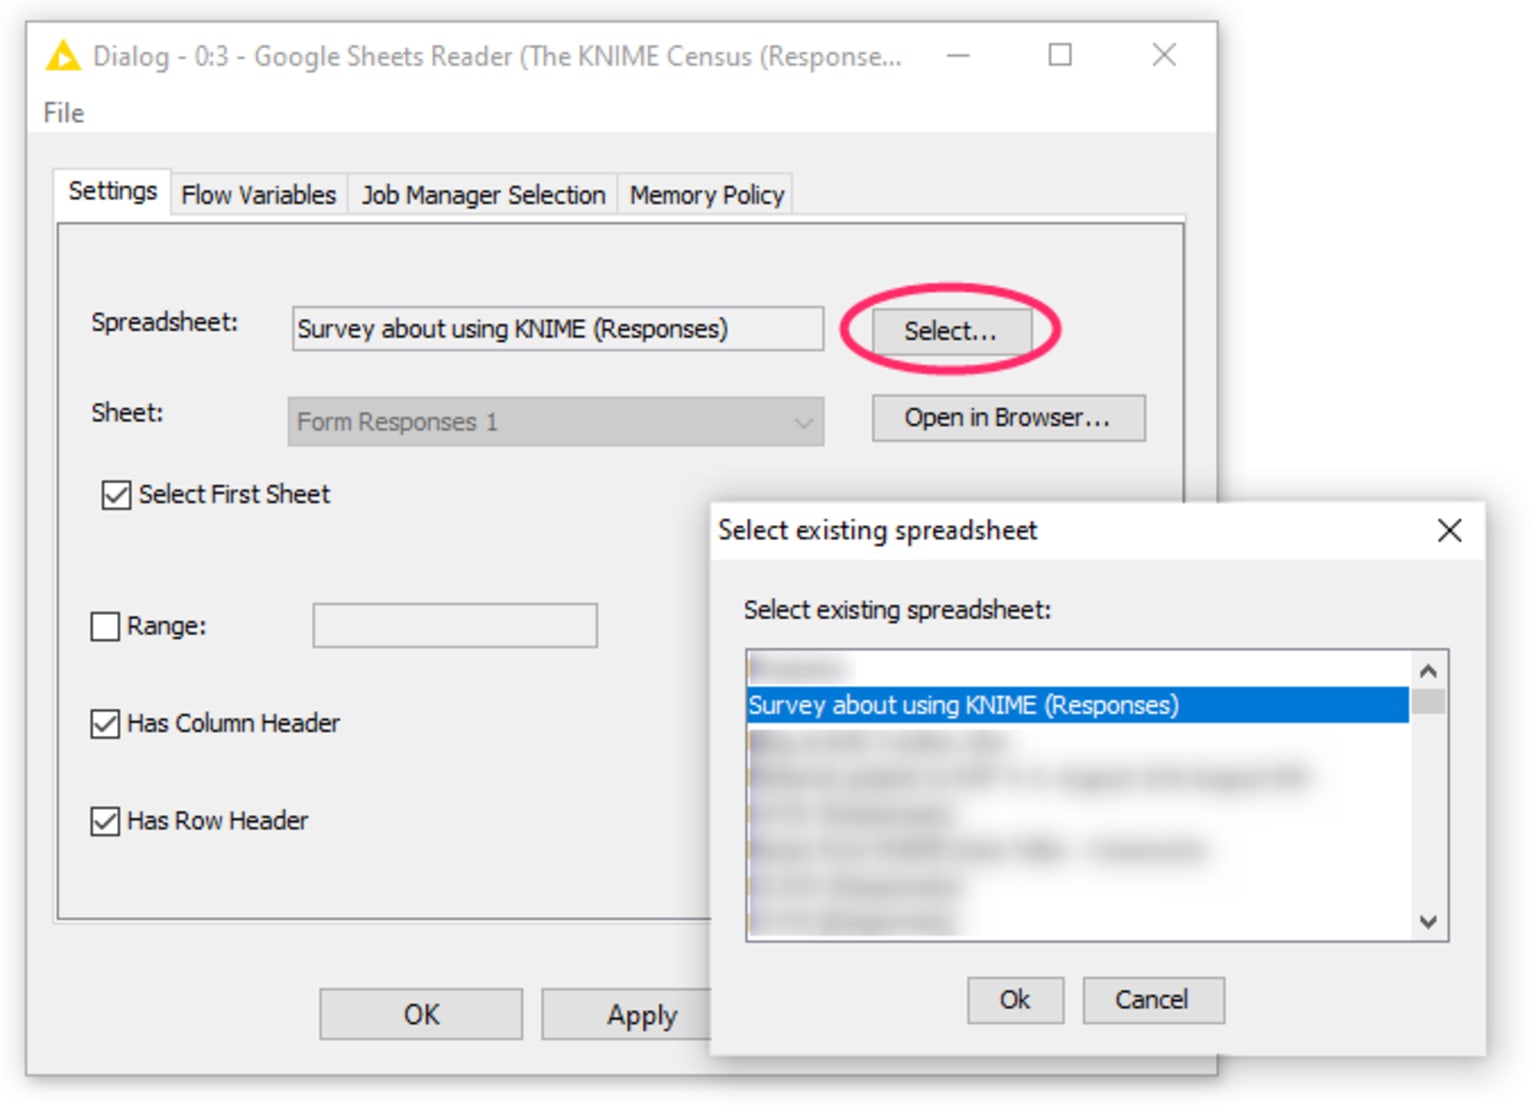Uncheck the Select First Sheet checkbox
The height and width of the screenshot is (1115, 1536).
116,495
